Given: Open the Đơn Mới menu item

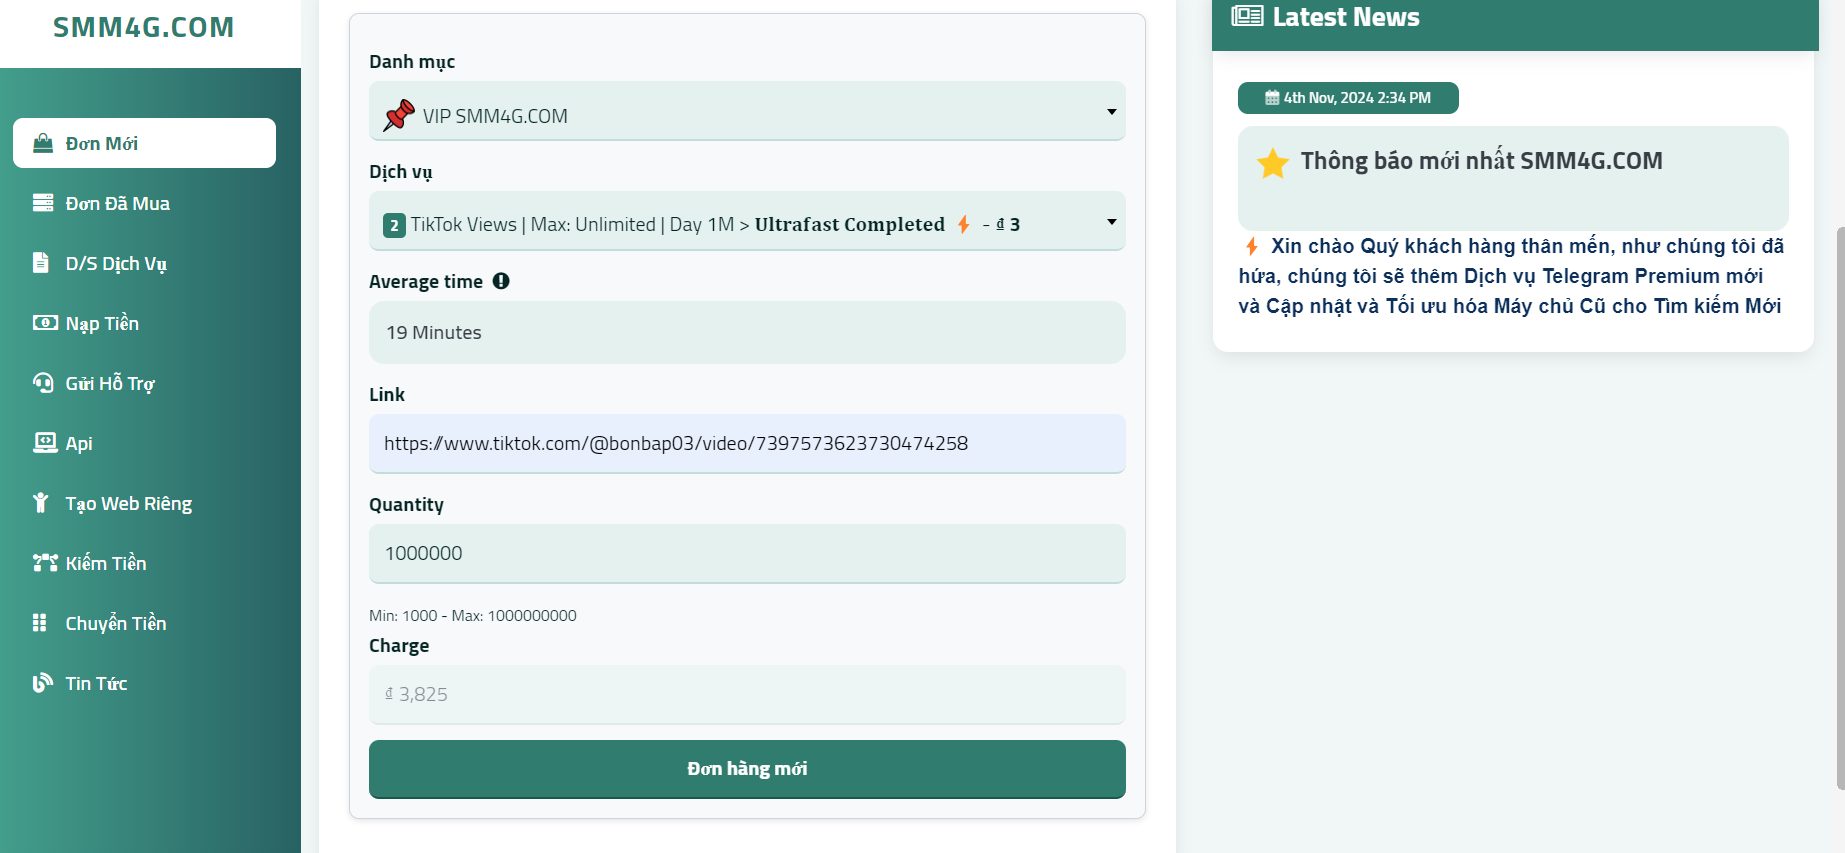Looking at the screenshot, I should pyautogui.click(x=144, y=143).
